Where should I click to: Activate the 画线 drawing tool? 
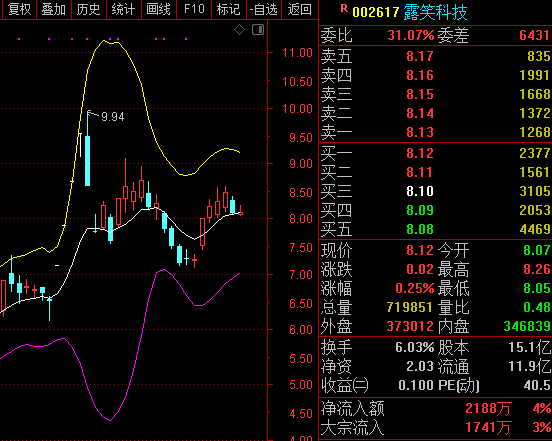158,10
